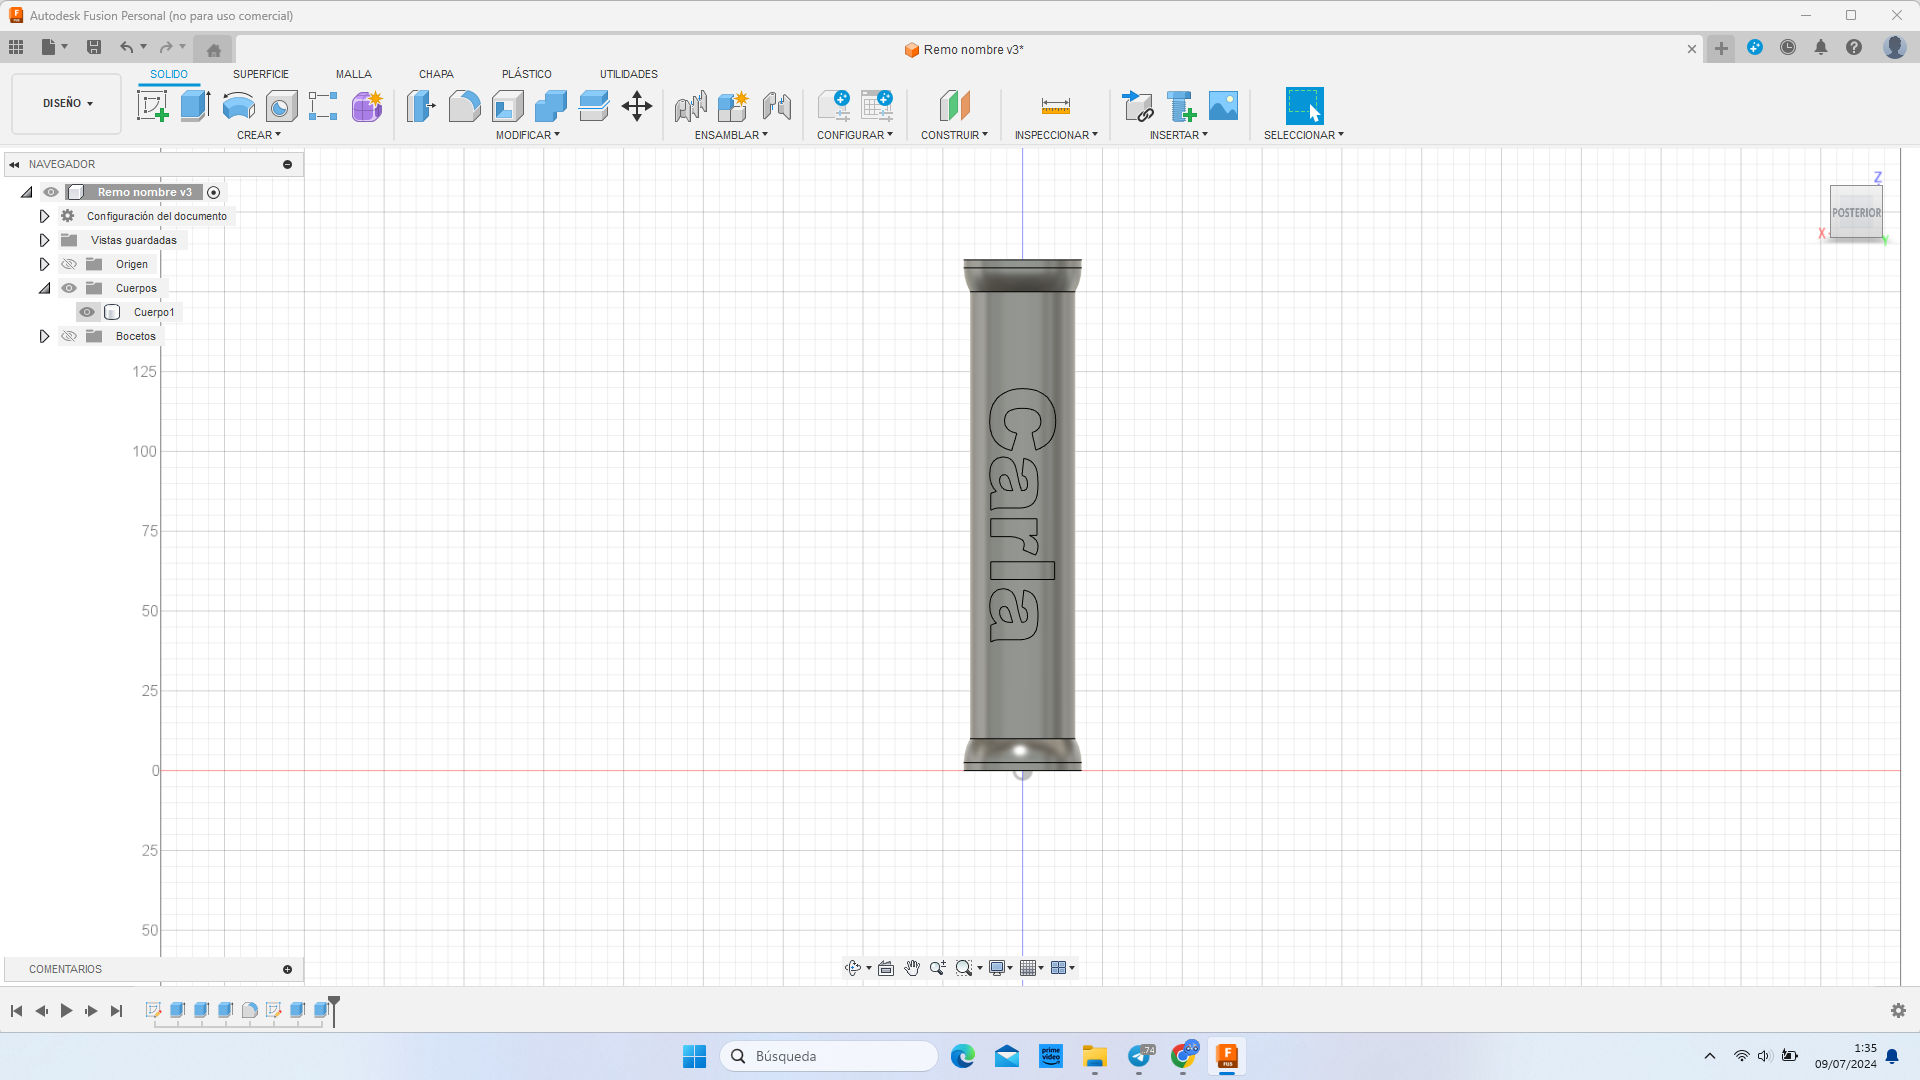Choose the rectangular Pattern tool
Image resolution: width=1920 pixels, height=1080 pixels.
(x=323, y=106)
